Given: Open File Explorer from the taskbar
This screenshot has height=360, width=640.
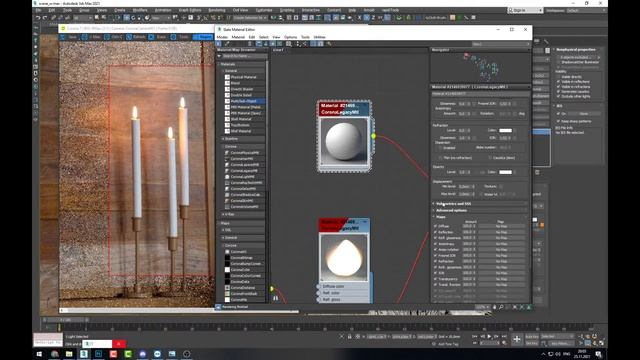Looking at the screenshot, I should tap(69, 354).
